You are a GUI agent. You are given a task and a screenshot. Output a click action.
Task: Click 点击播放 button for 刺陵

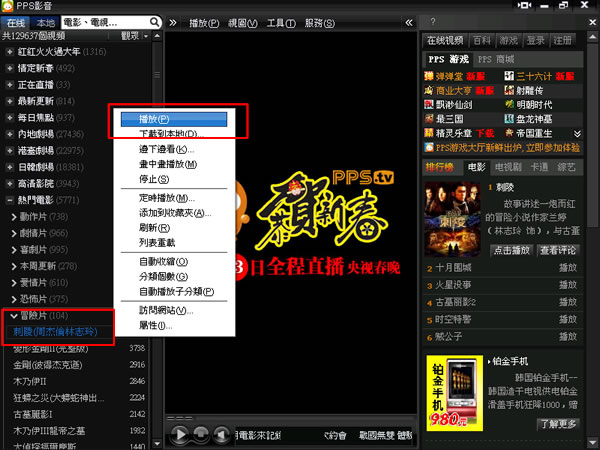[511, 250]
